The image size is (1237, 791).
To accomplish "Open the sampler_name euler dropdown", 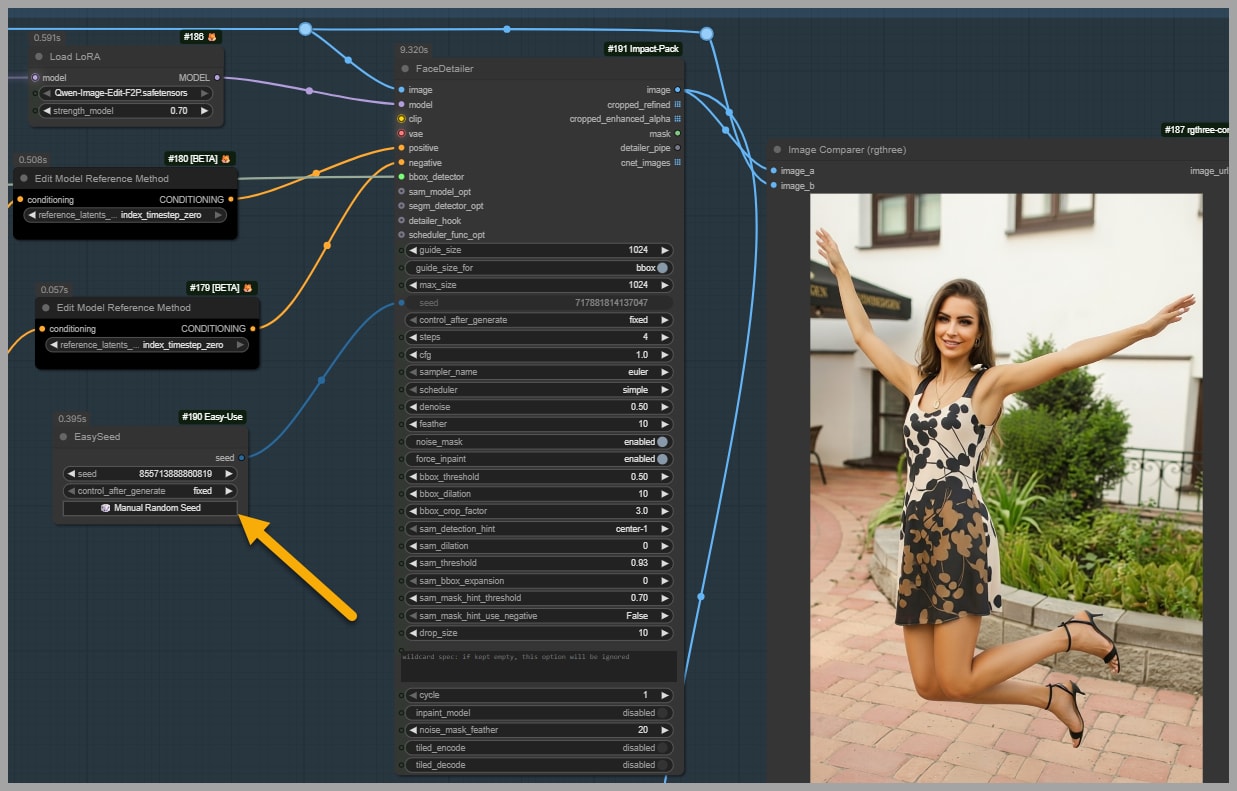I will pos(538,372).
